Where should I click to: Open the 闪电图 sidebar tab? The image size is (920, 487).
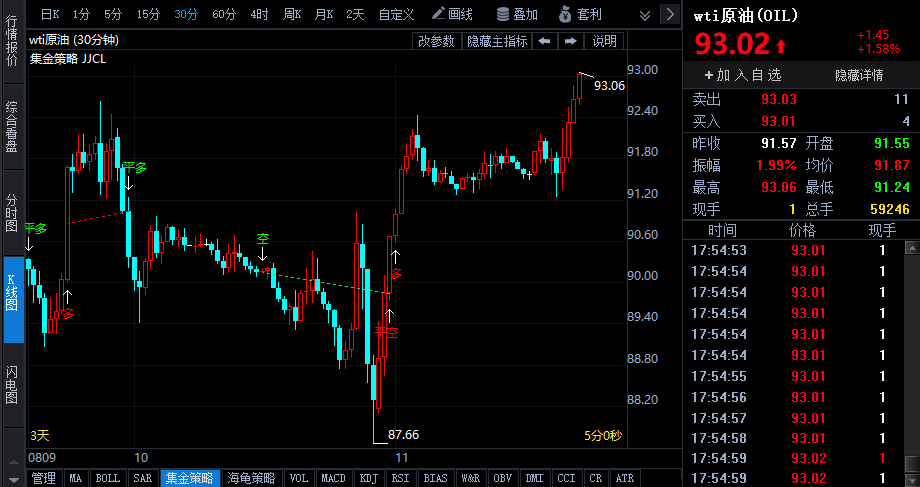[12, 385]
